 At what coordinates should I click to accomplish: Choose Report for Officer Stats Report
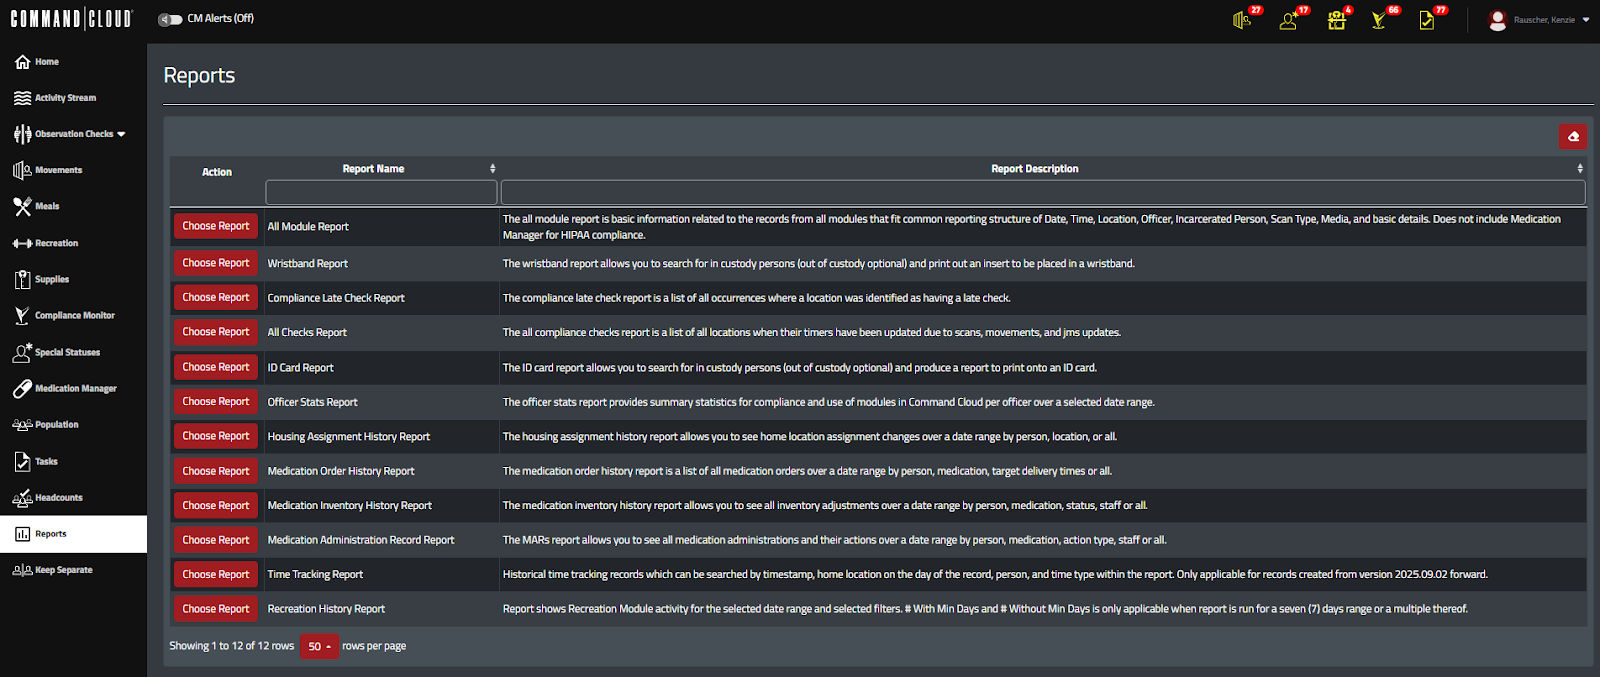coord(216,401)
